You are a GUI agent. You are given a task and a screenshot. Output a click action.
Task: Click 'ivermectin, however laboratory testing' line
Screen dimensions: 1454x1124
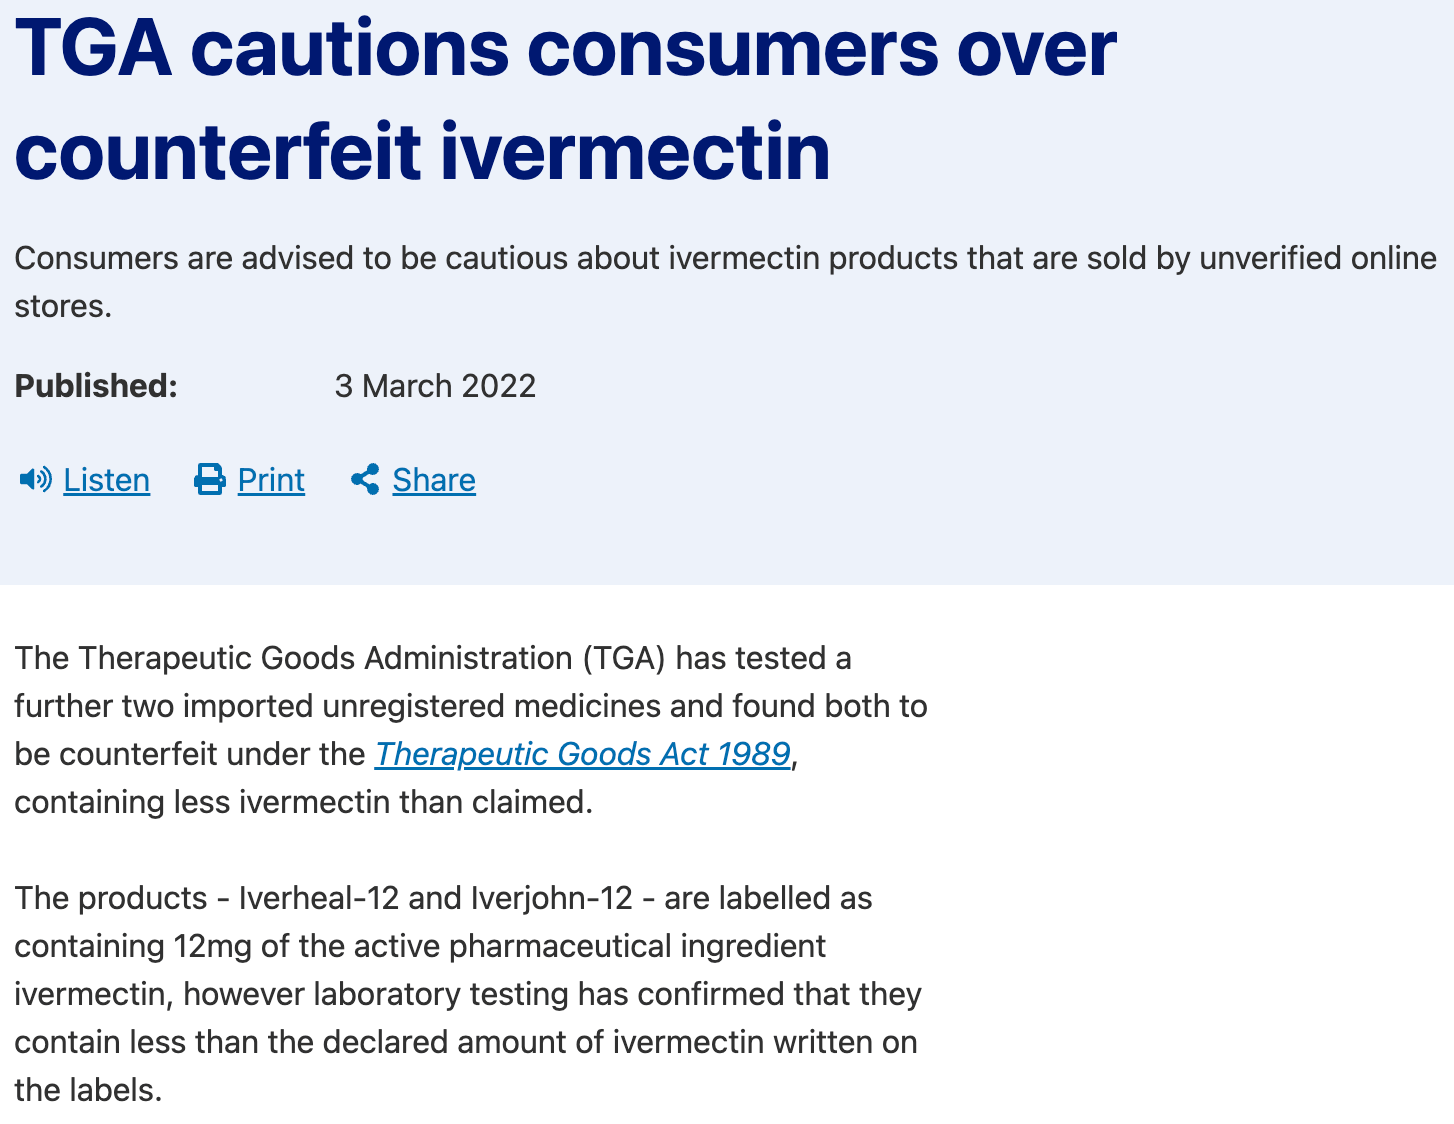(x=468, y=994)
